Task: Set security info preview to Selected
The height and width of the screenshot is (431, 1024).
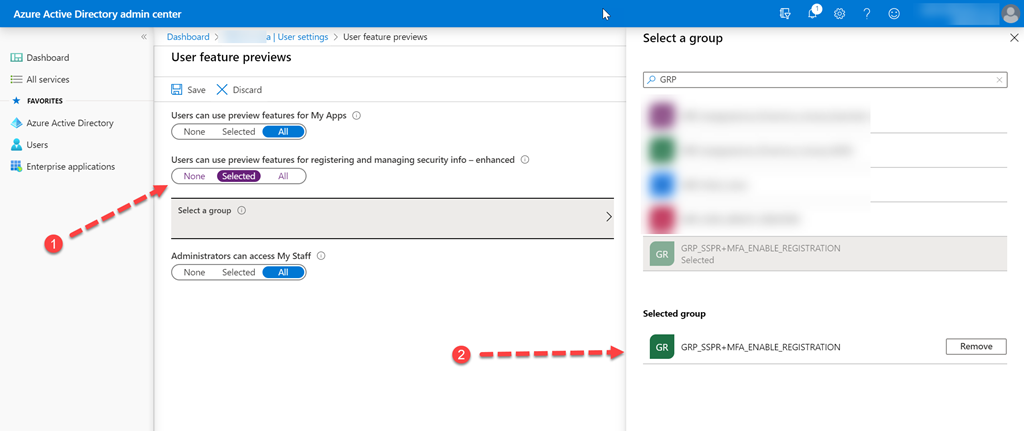Action: click(238, 176)
